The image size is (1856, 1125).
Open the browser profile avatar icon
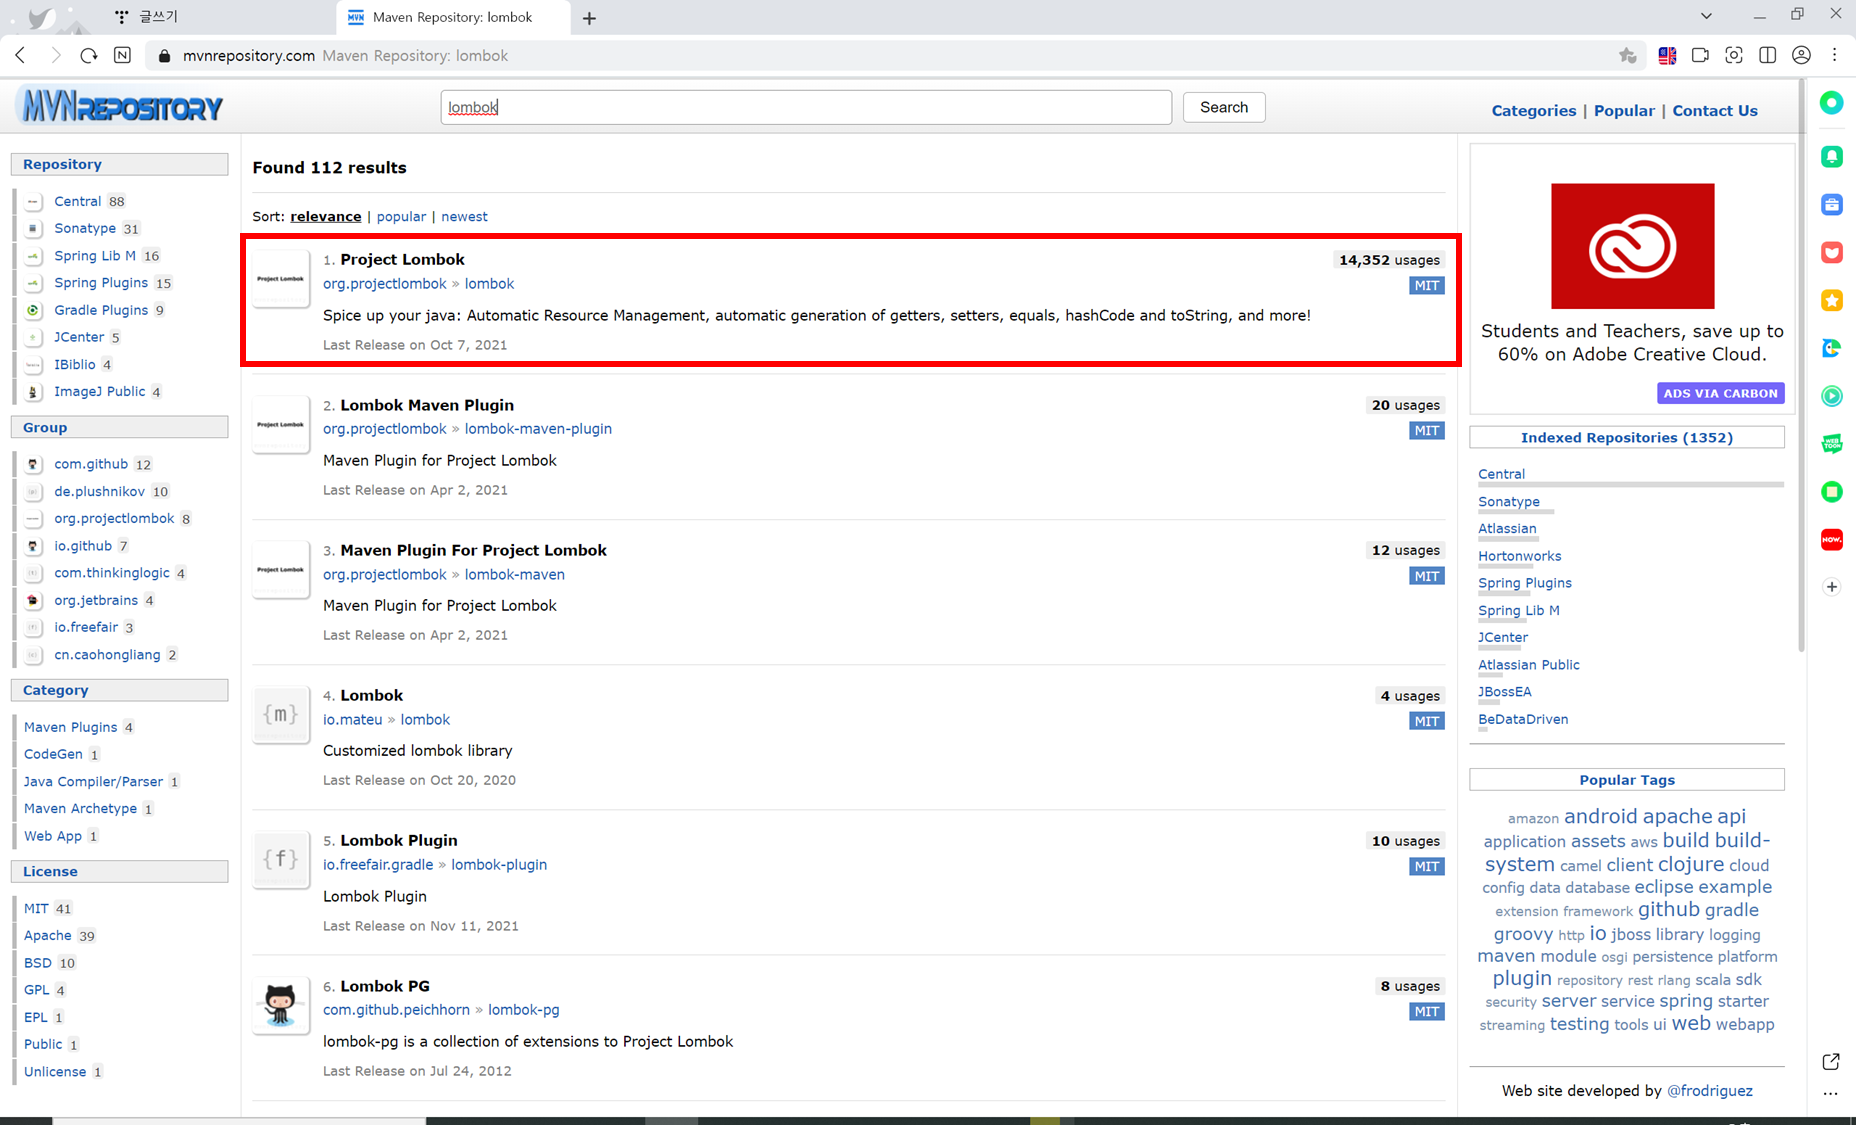click(x=1801, y=55)
